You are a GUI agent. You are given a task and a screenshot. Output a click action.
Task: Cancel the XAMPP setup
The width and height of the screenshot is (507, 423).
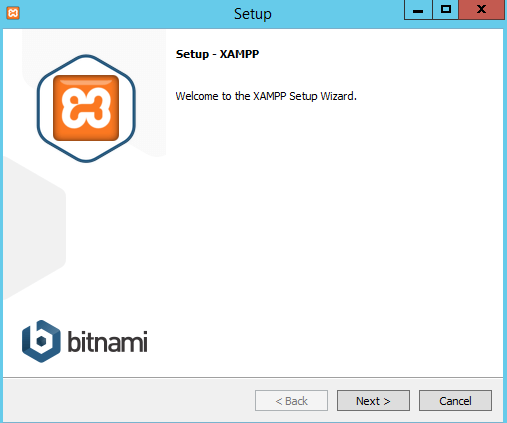coord(455,400)
